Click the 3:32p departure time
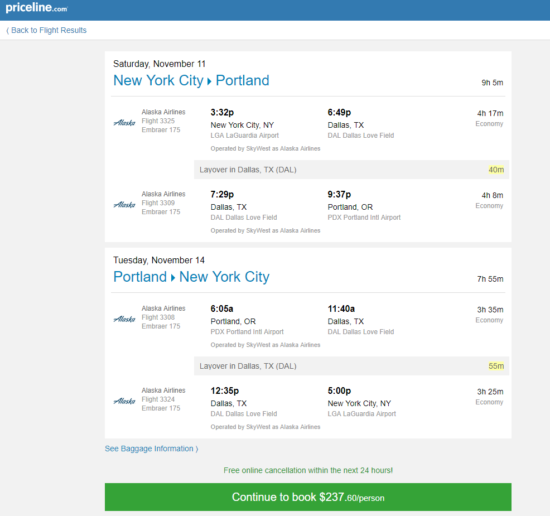The image size is (550, 516). (x=222, y=113)
